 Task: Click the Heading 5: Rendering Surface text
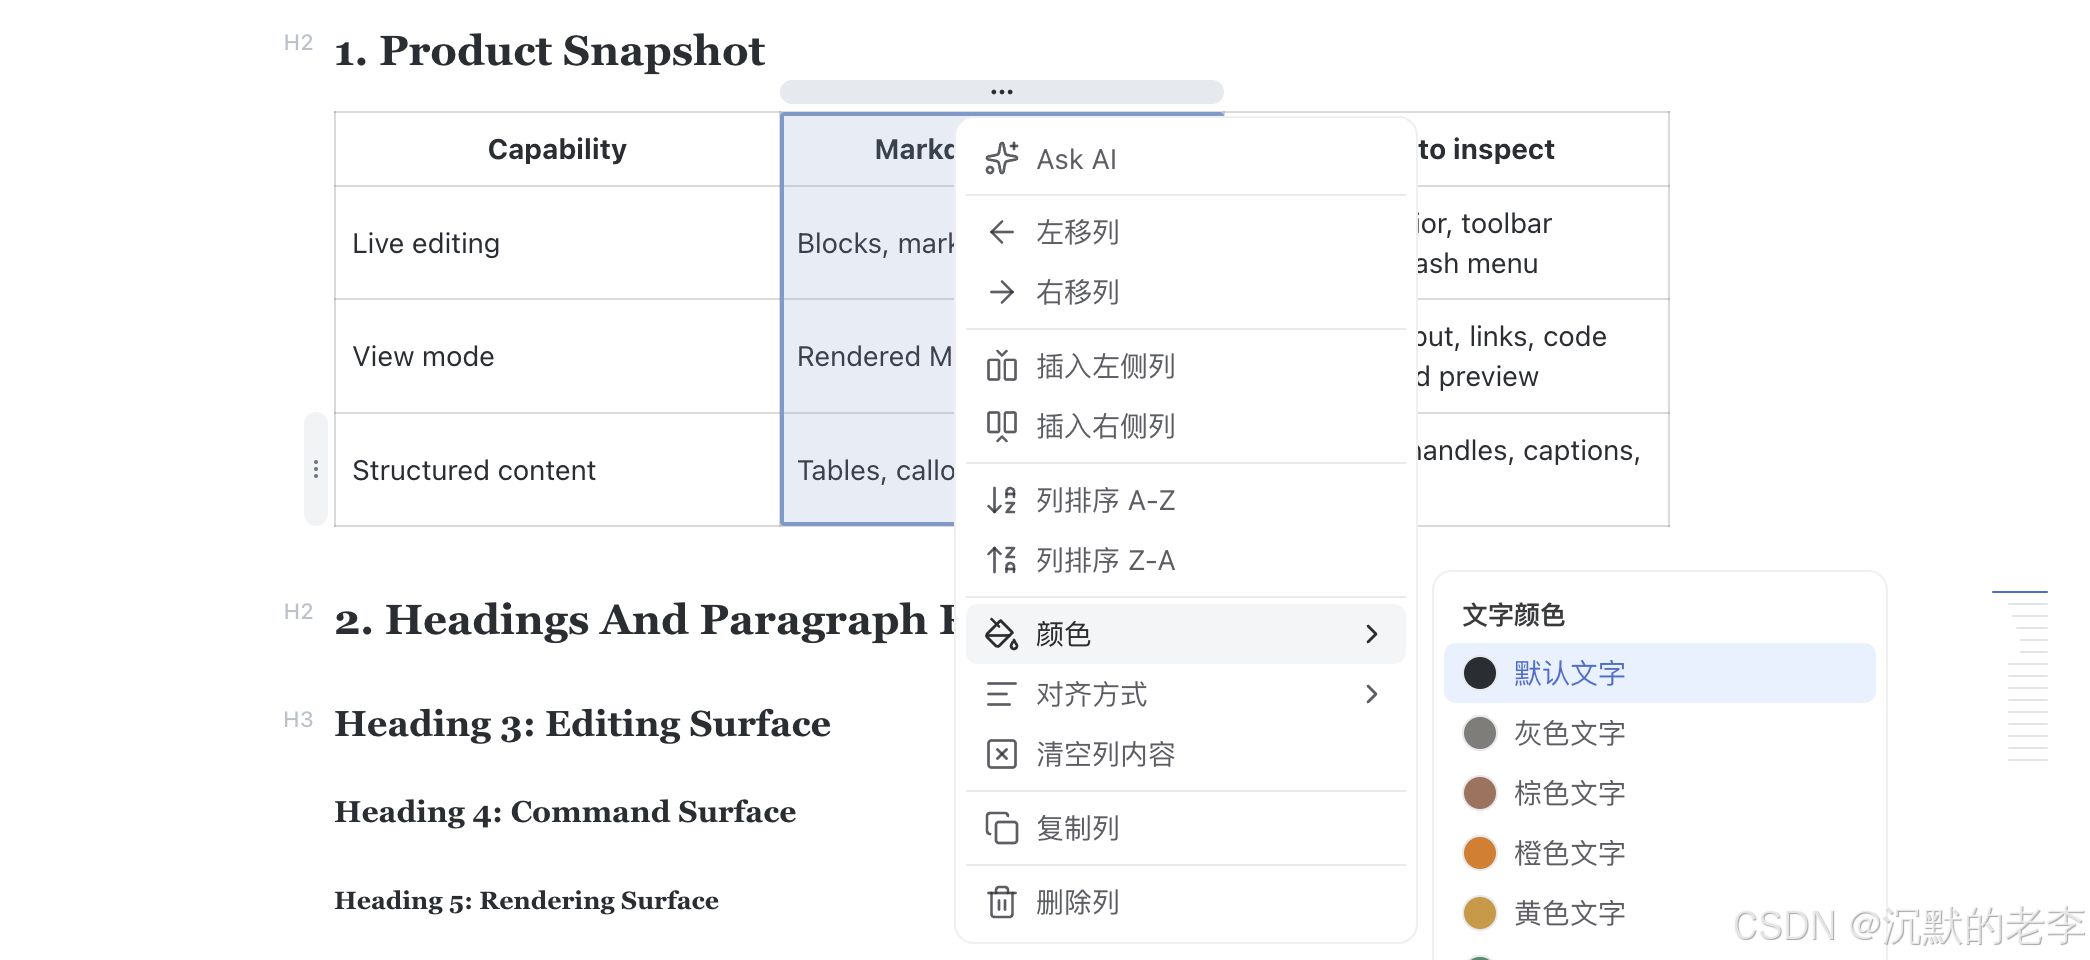pyautogui.click(x=526, y=900)
